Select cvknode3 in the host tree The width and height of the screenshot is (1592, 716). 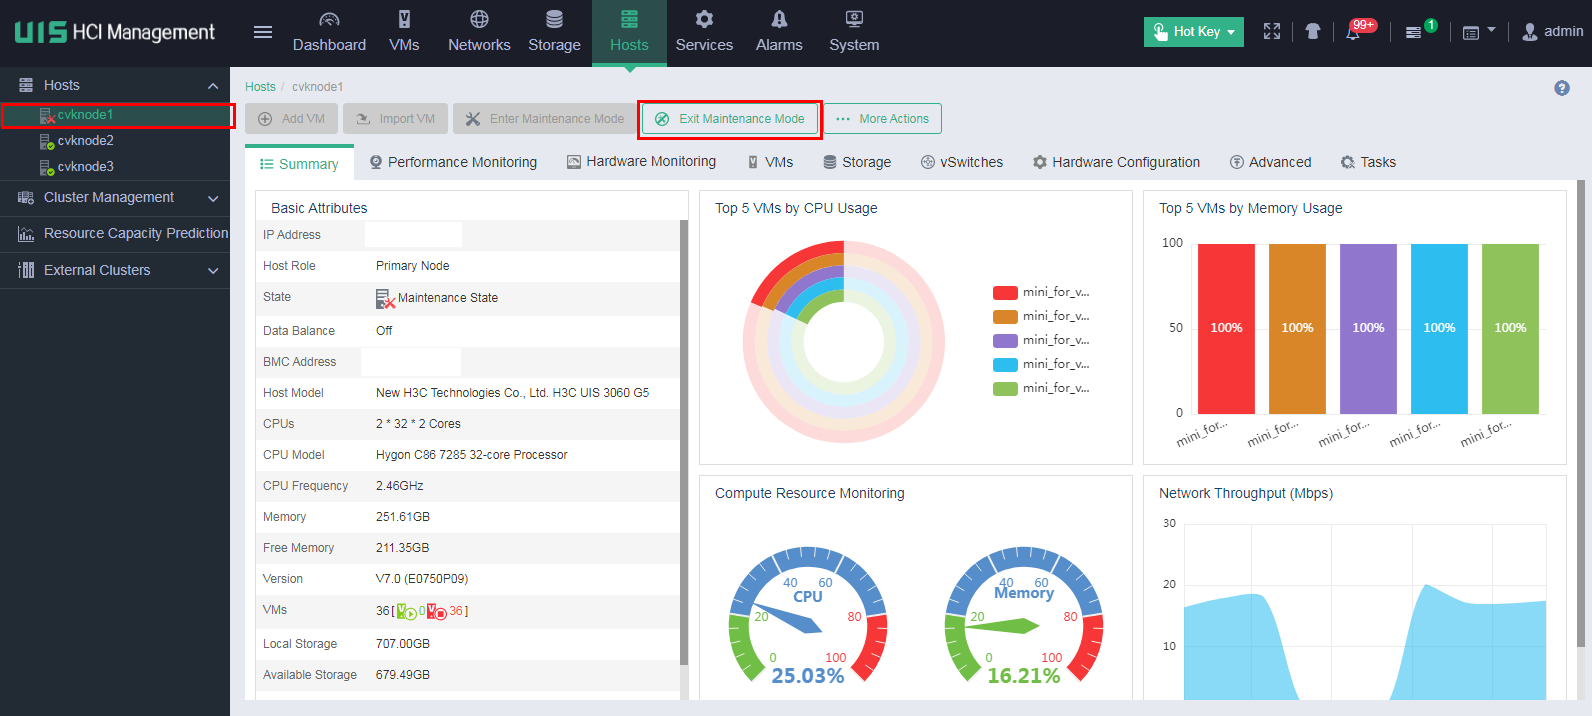coord(85,167)
